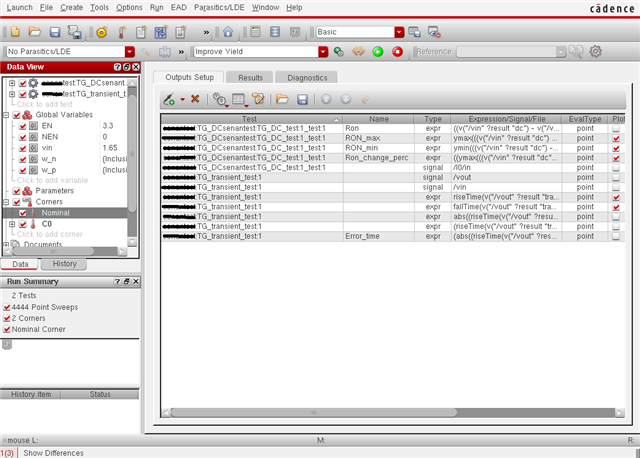Viewport: 640px width, 458px height.
Task: Click 'Click to add corner' link
Action: (x=49, y=235)
